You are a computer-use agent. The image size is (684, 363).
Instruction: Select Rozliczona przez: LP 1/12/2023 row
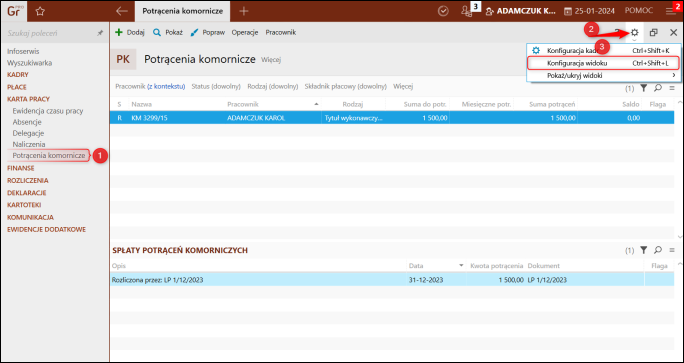pyautogui.click(x=392, y=280)
